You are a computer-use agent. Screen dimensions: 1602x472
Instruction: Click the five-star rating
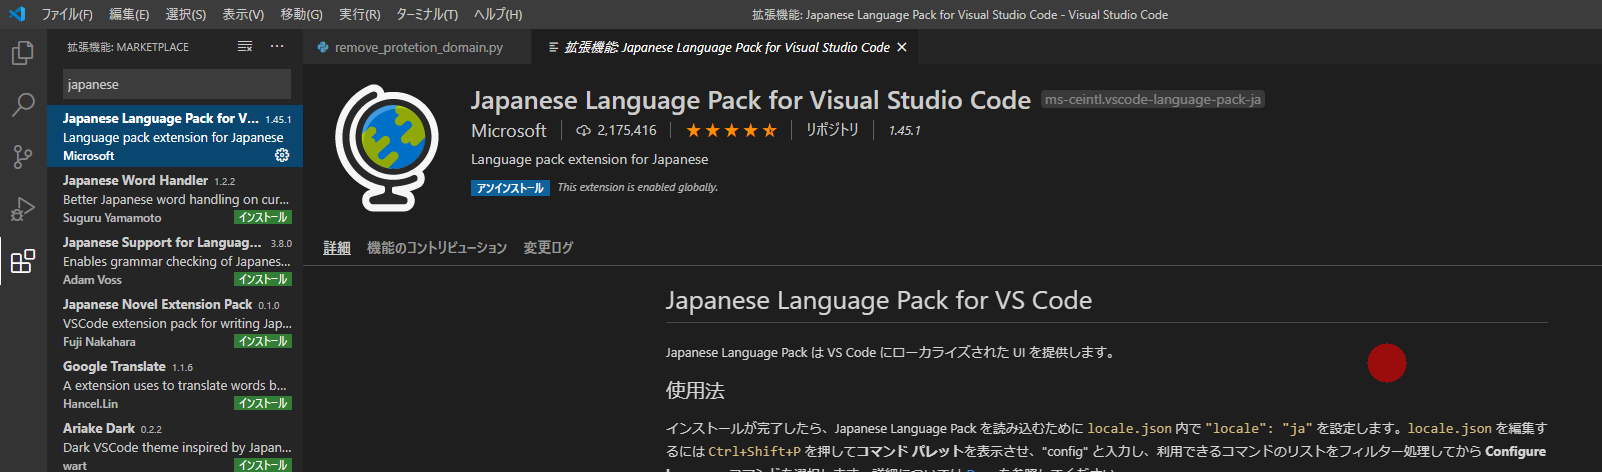(731, 130)
